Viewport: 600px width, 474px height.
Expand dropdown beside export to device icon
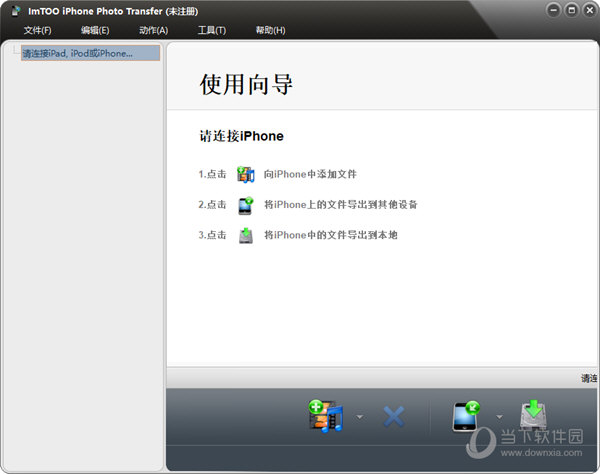499,417
